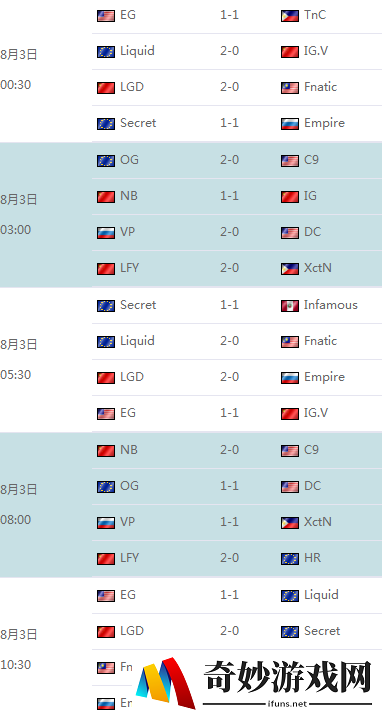Click the Philippines flag next to TnC
Viewport: 382px width, 715px height.
(x=289, y=16)
